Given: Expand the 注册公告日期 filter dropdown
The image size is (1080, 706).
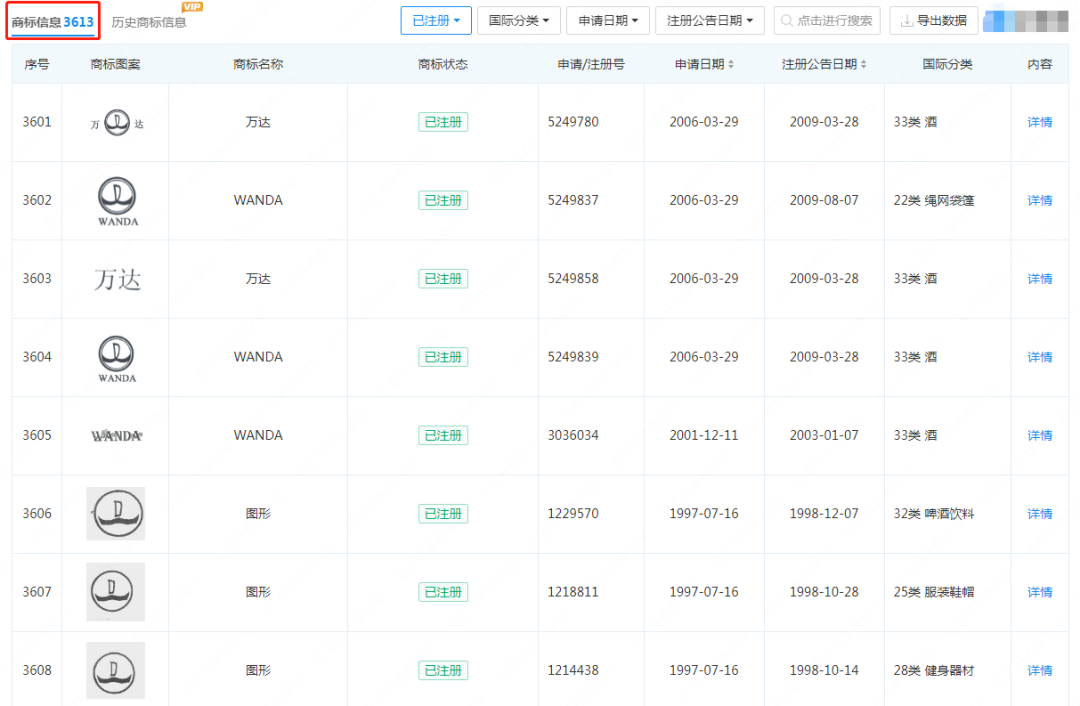Looking at the screenshot, I should (x=709, y=21).
